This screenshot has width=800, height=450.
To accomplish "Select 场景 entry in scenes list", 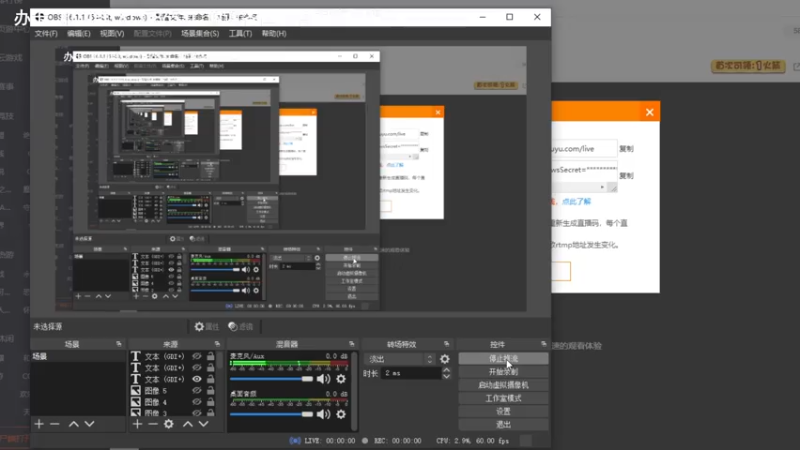I will (x=78, y=357).
